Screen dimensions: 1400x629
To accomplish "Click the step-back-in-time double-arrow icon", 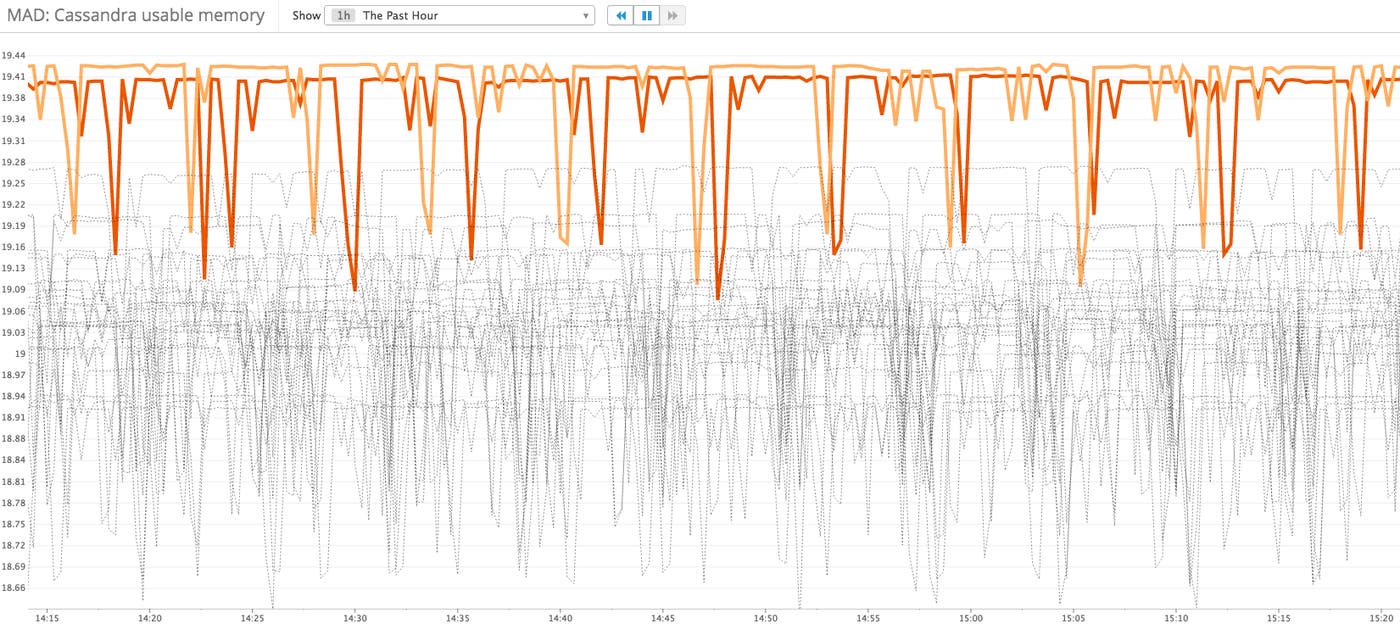I will pyautogui.click(x=621, y=15).
